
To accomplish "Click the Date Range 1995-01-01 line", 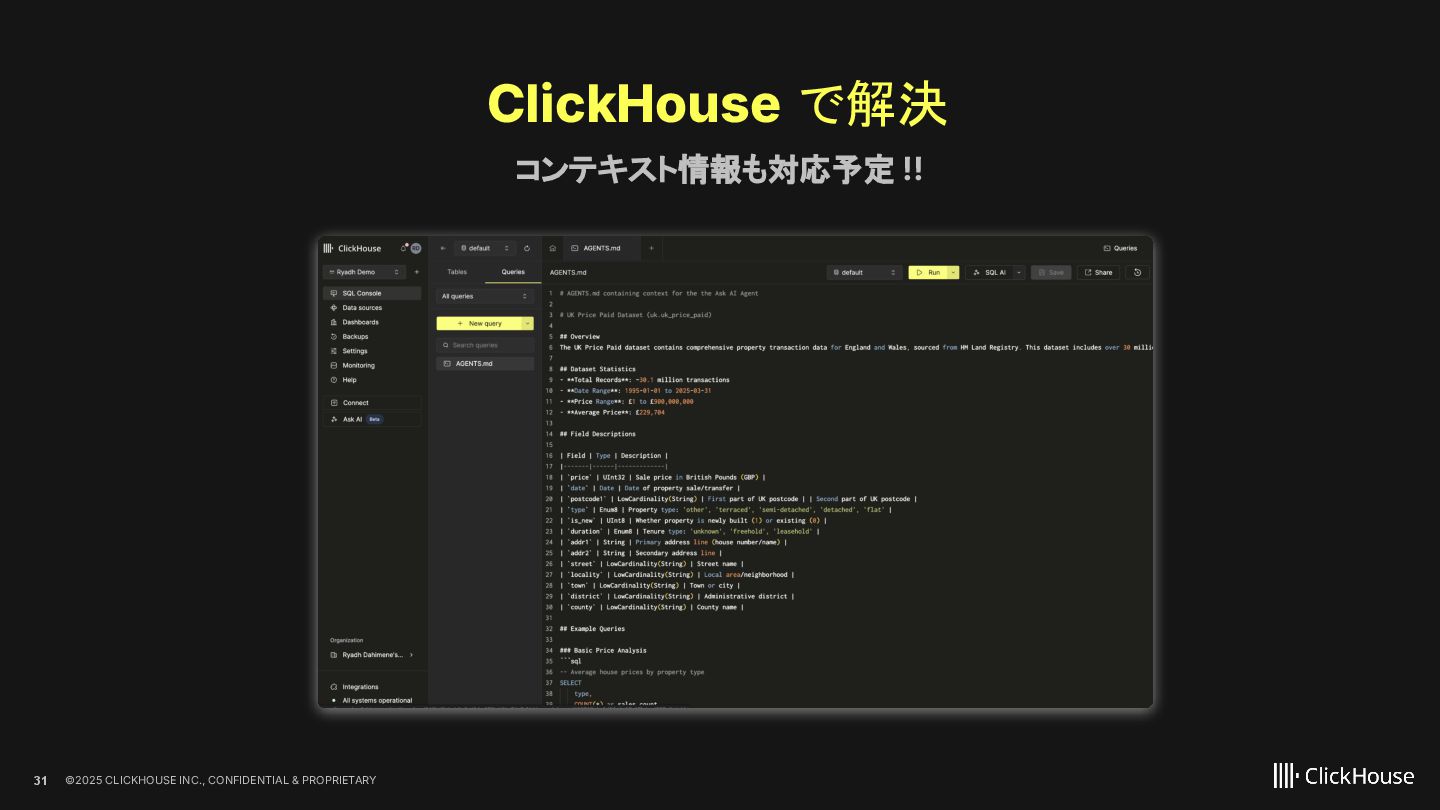I will [x=636, y=391].
